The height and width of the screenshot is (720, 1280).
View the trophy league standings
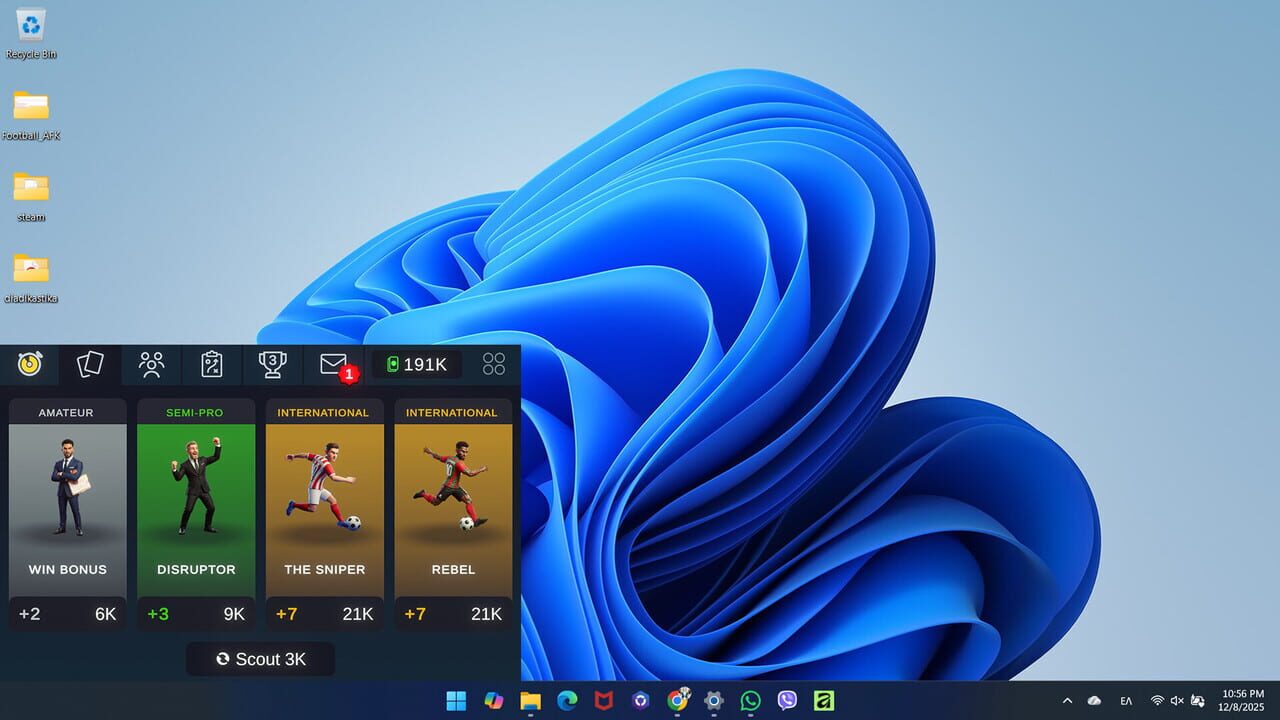click(272, 364)
